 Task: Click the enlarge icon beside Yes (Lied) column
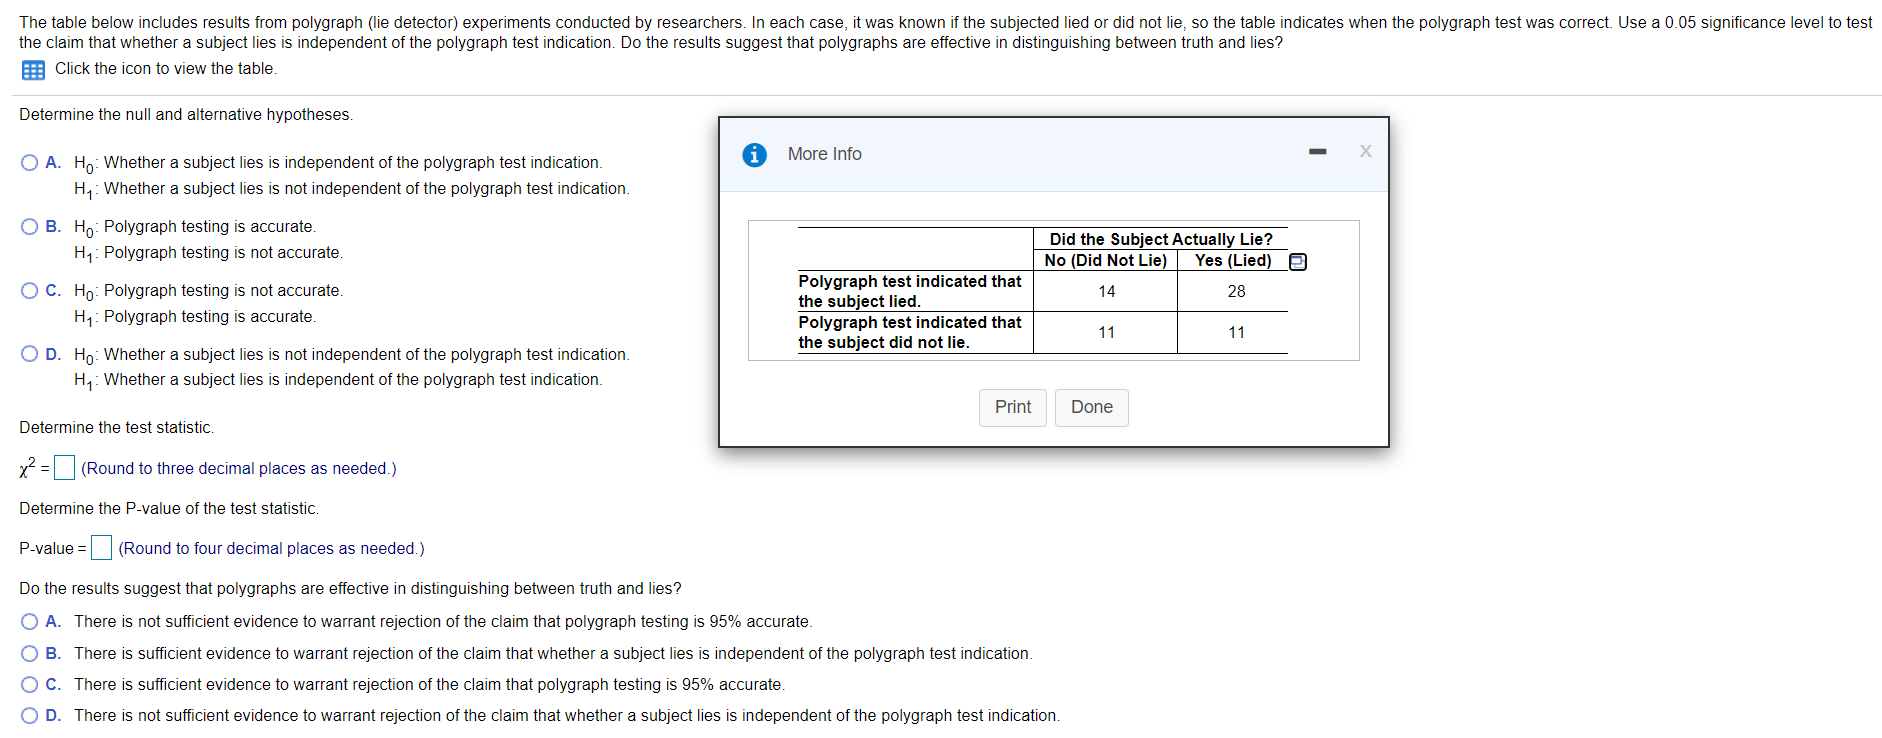pos(1297,261)
